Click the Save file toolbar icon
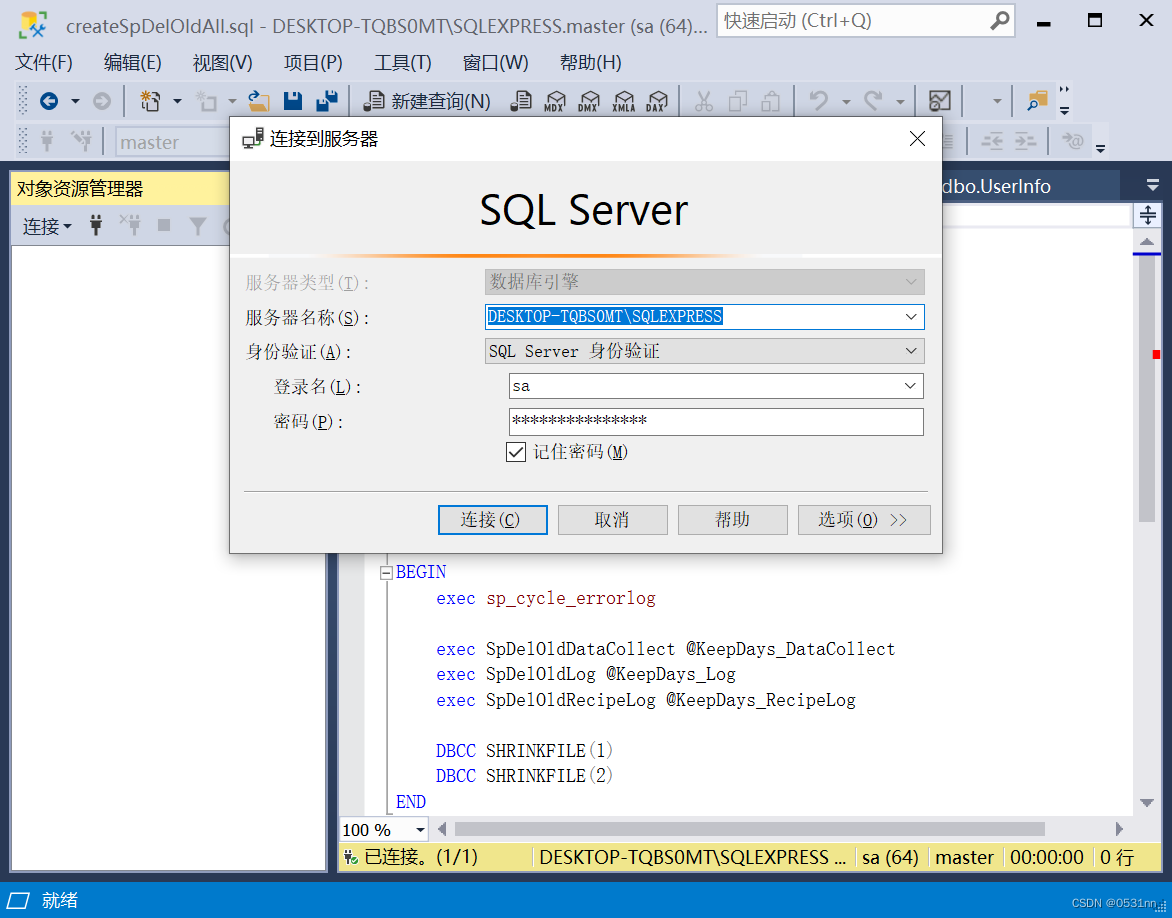This screenshot has height=918, width=1172. pos(291,100)
